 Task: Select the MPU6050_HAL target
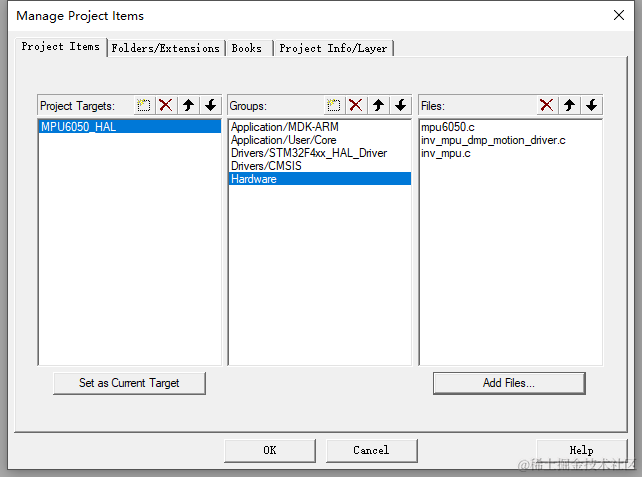click(130, 127)
